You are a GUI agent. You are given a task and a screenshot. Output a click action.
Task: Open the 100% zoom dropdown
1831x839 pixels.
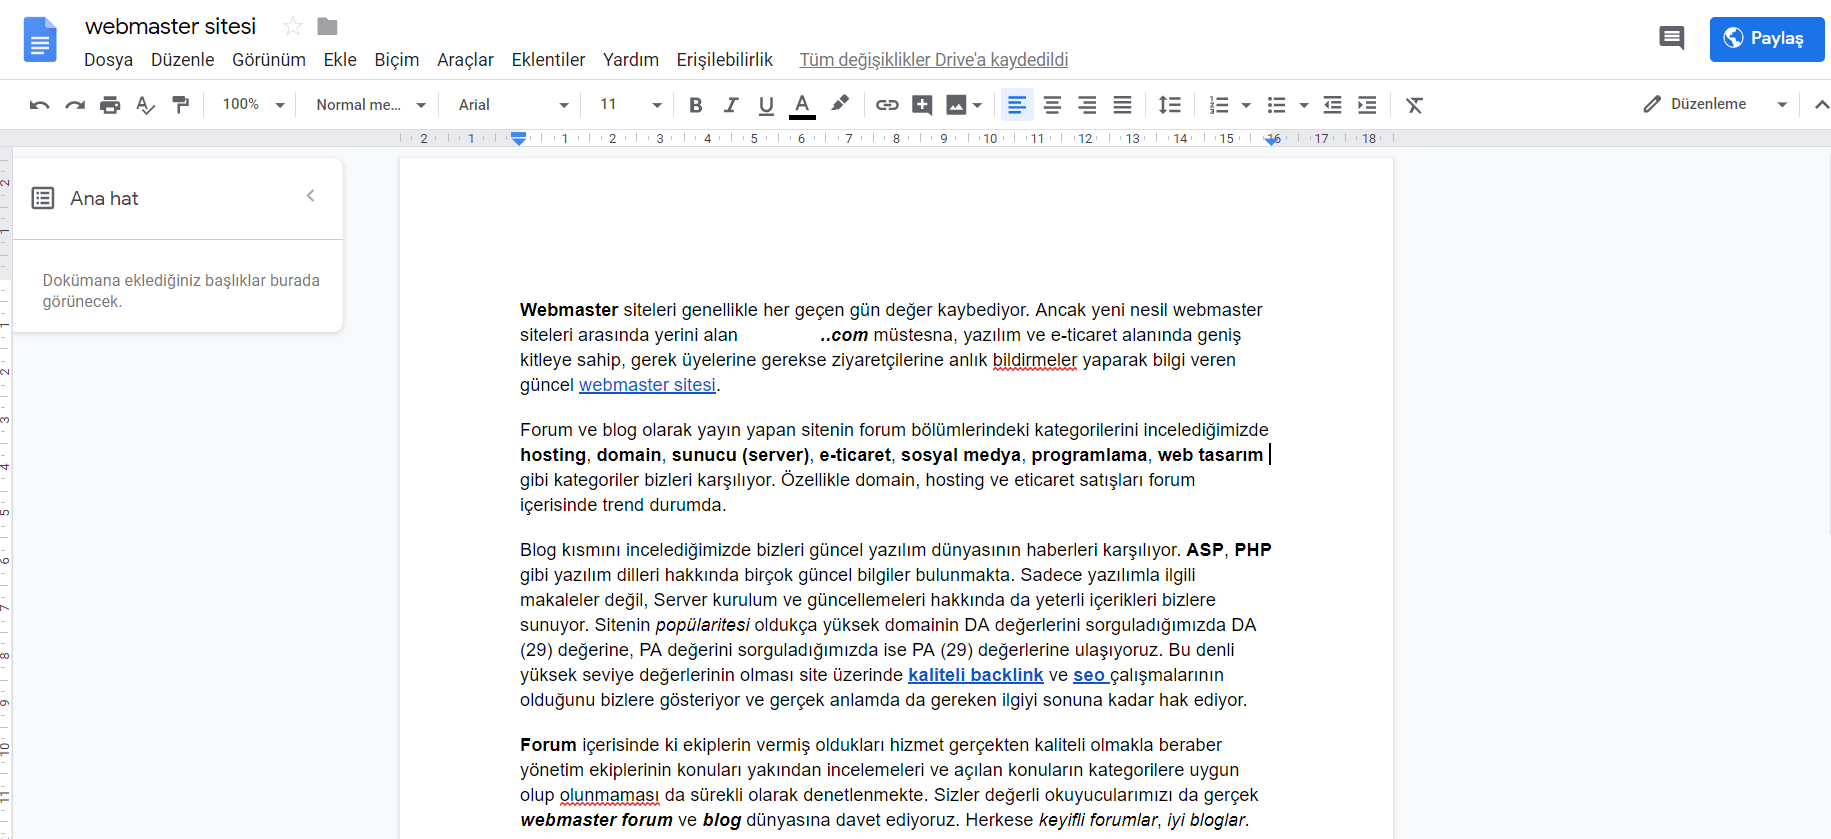click(253, 105)
